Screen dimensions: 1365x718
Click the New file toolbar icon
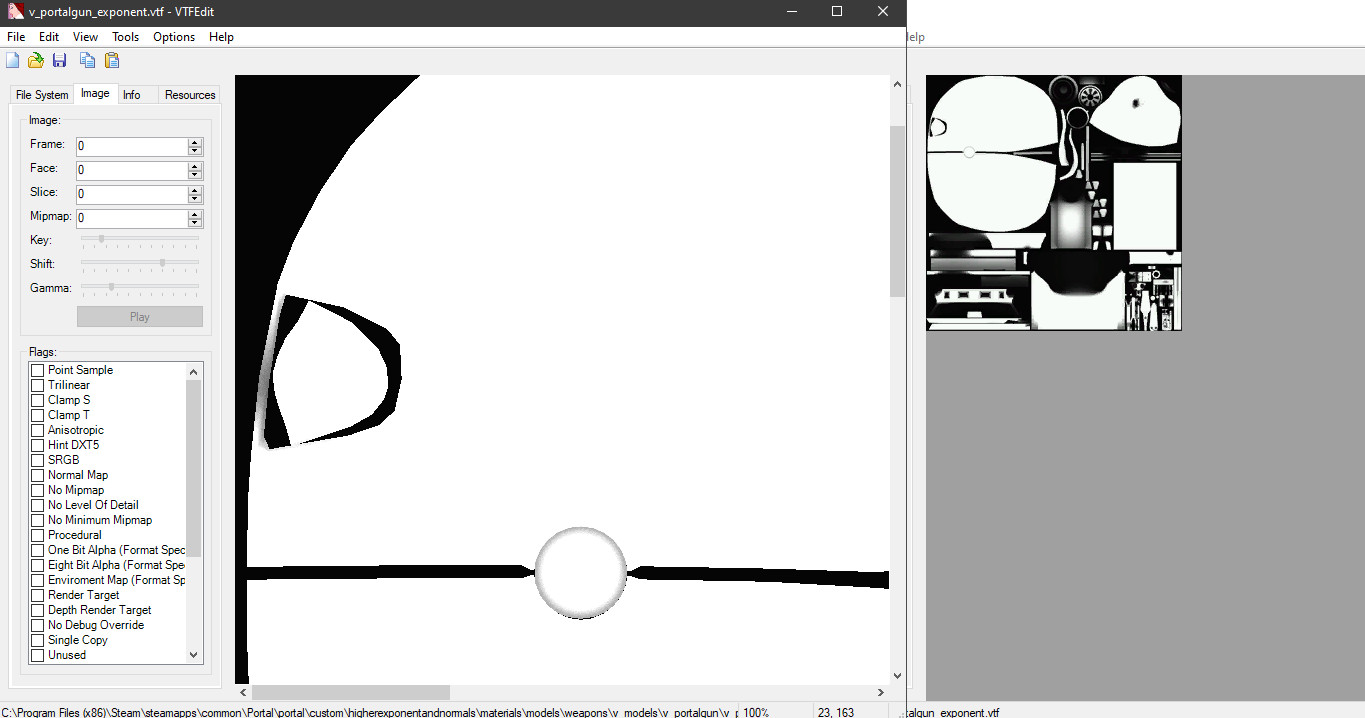[x=13, y=61]
